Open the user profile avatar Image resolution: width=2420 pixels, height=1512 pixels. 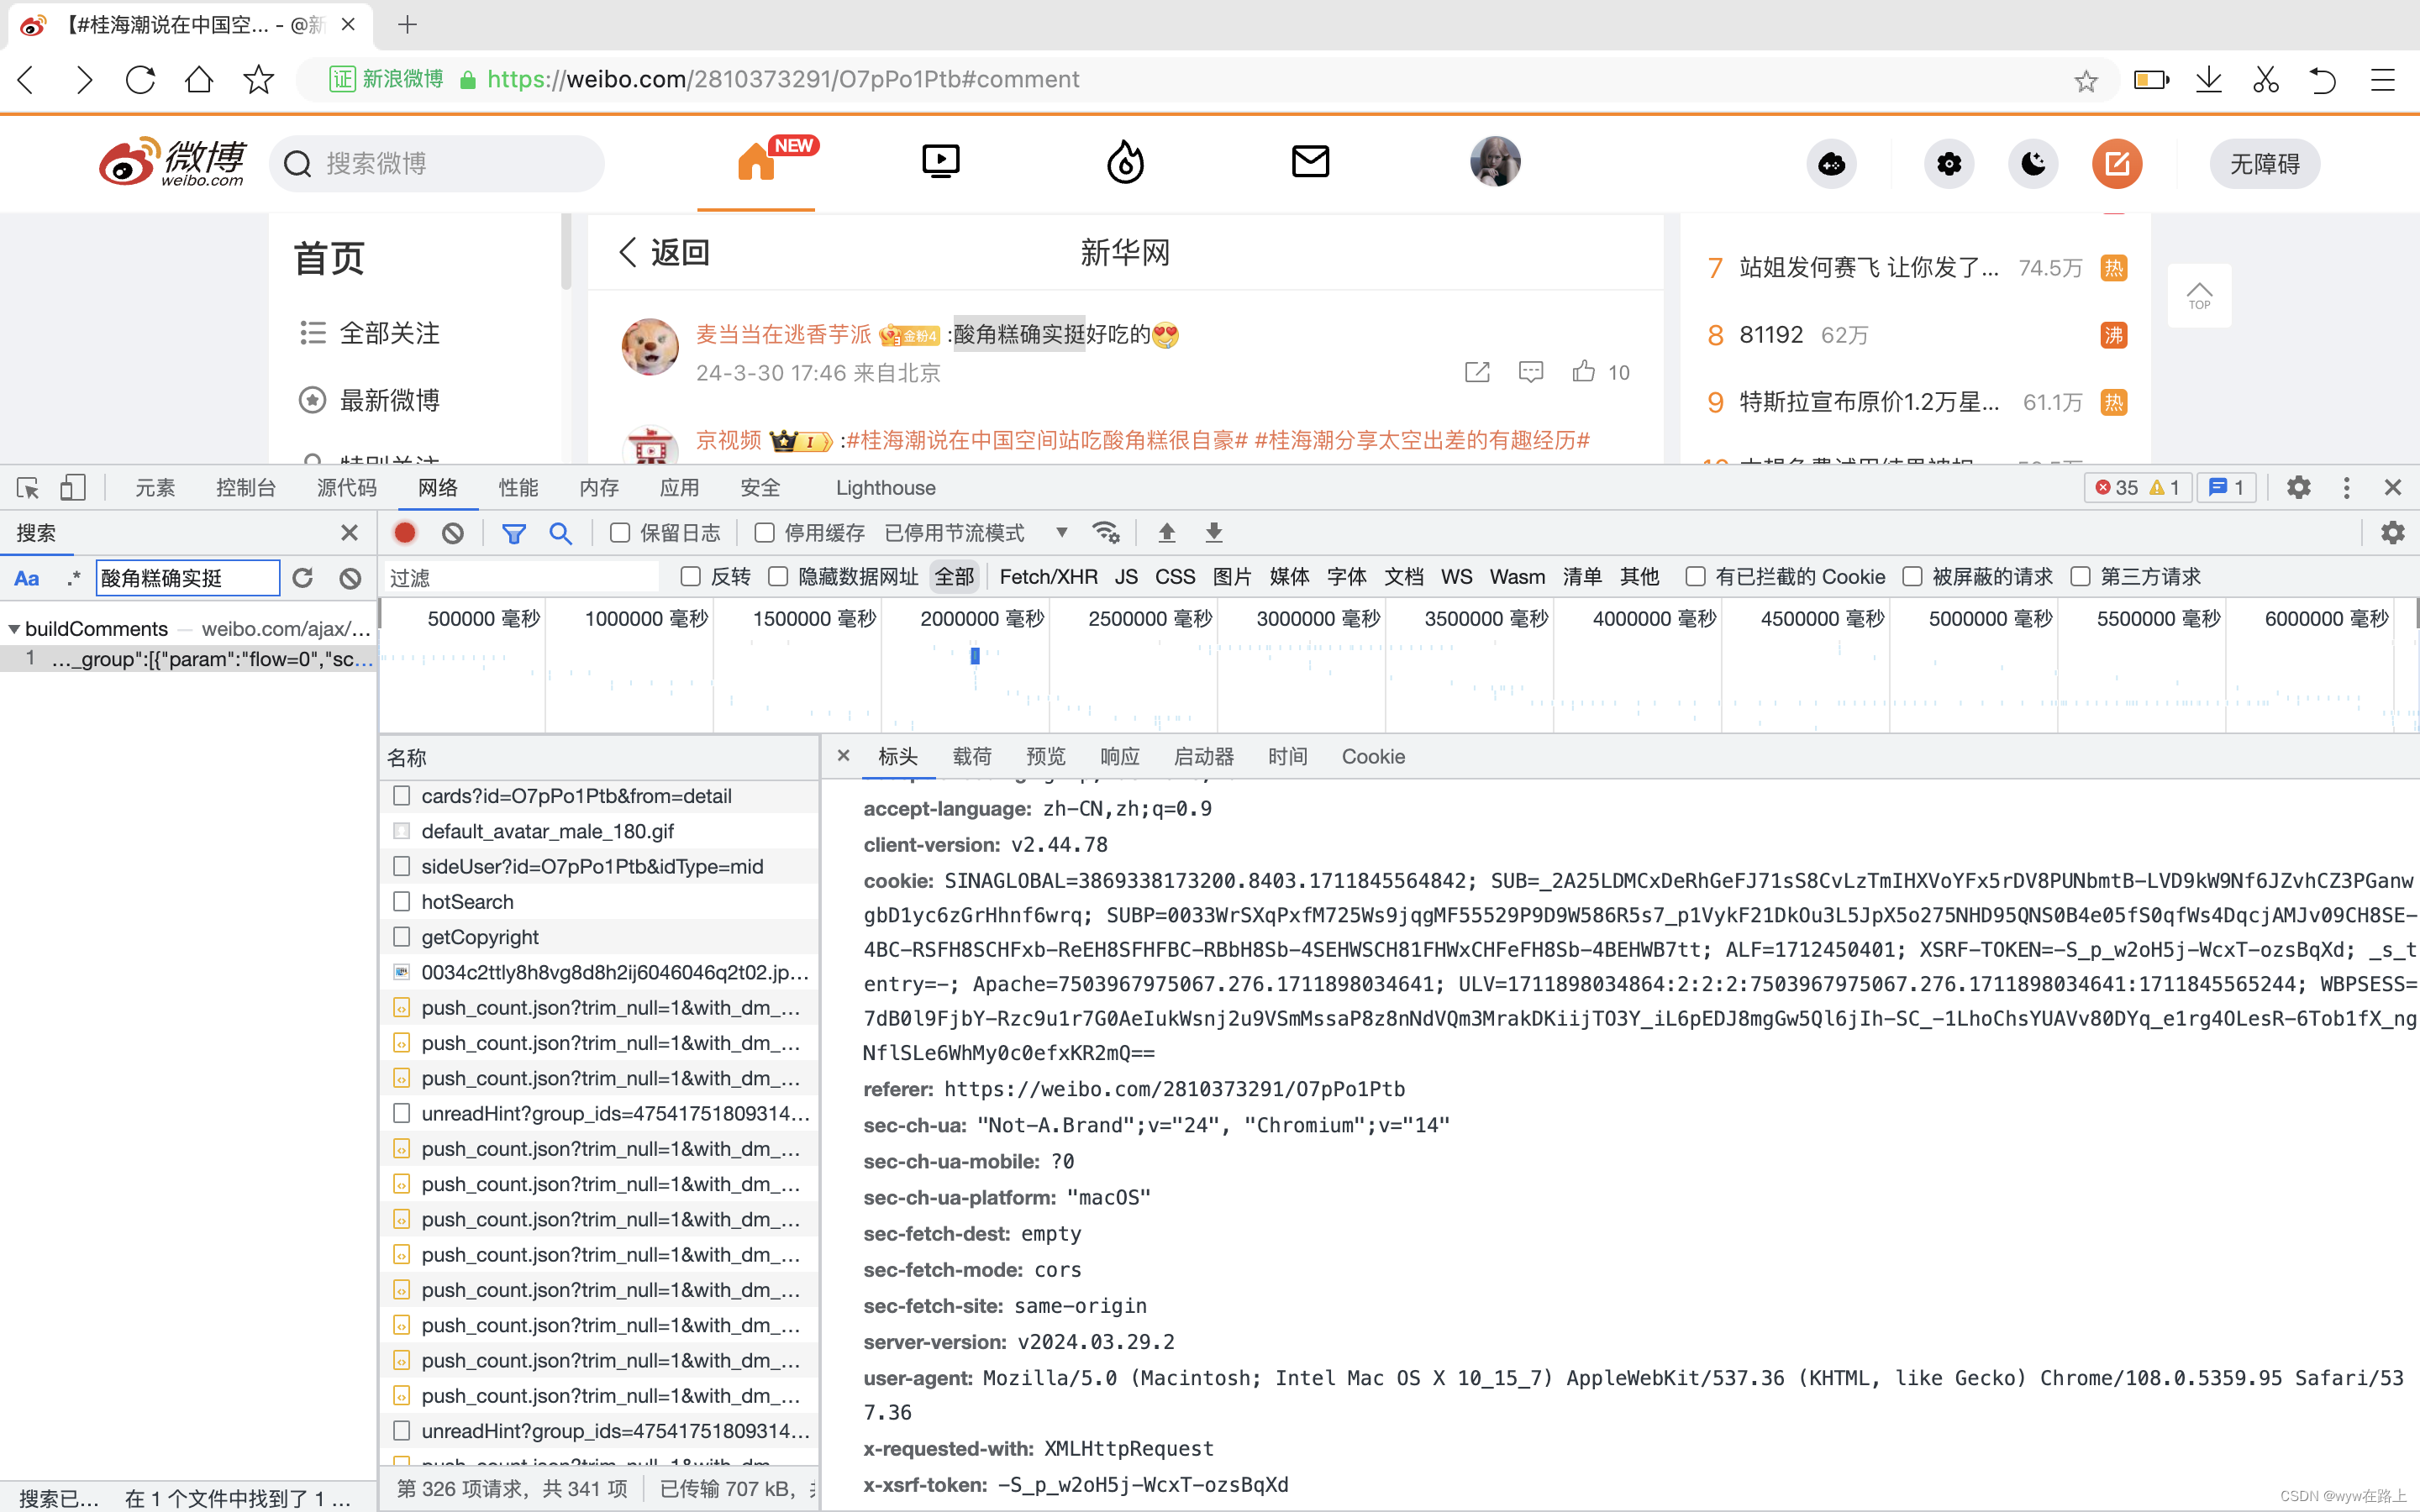point(1495,162)
